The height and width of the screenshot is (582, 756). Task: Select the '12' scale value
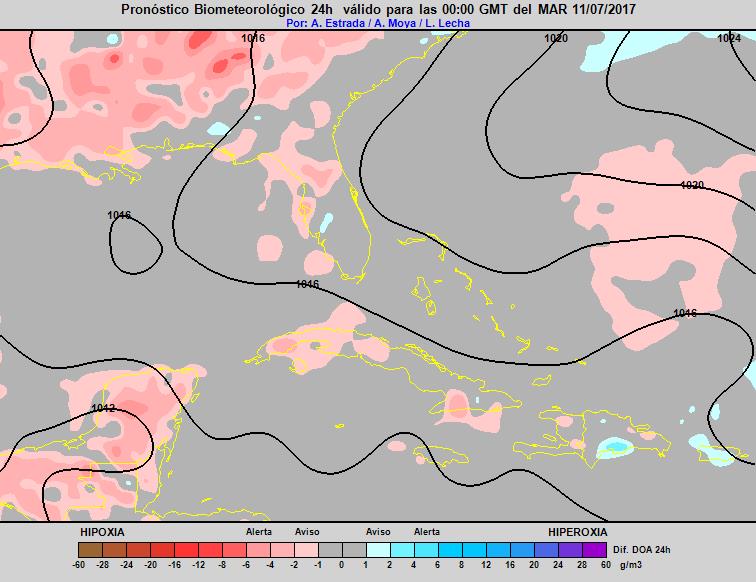[486, 565]
